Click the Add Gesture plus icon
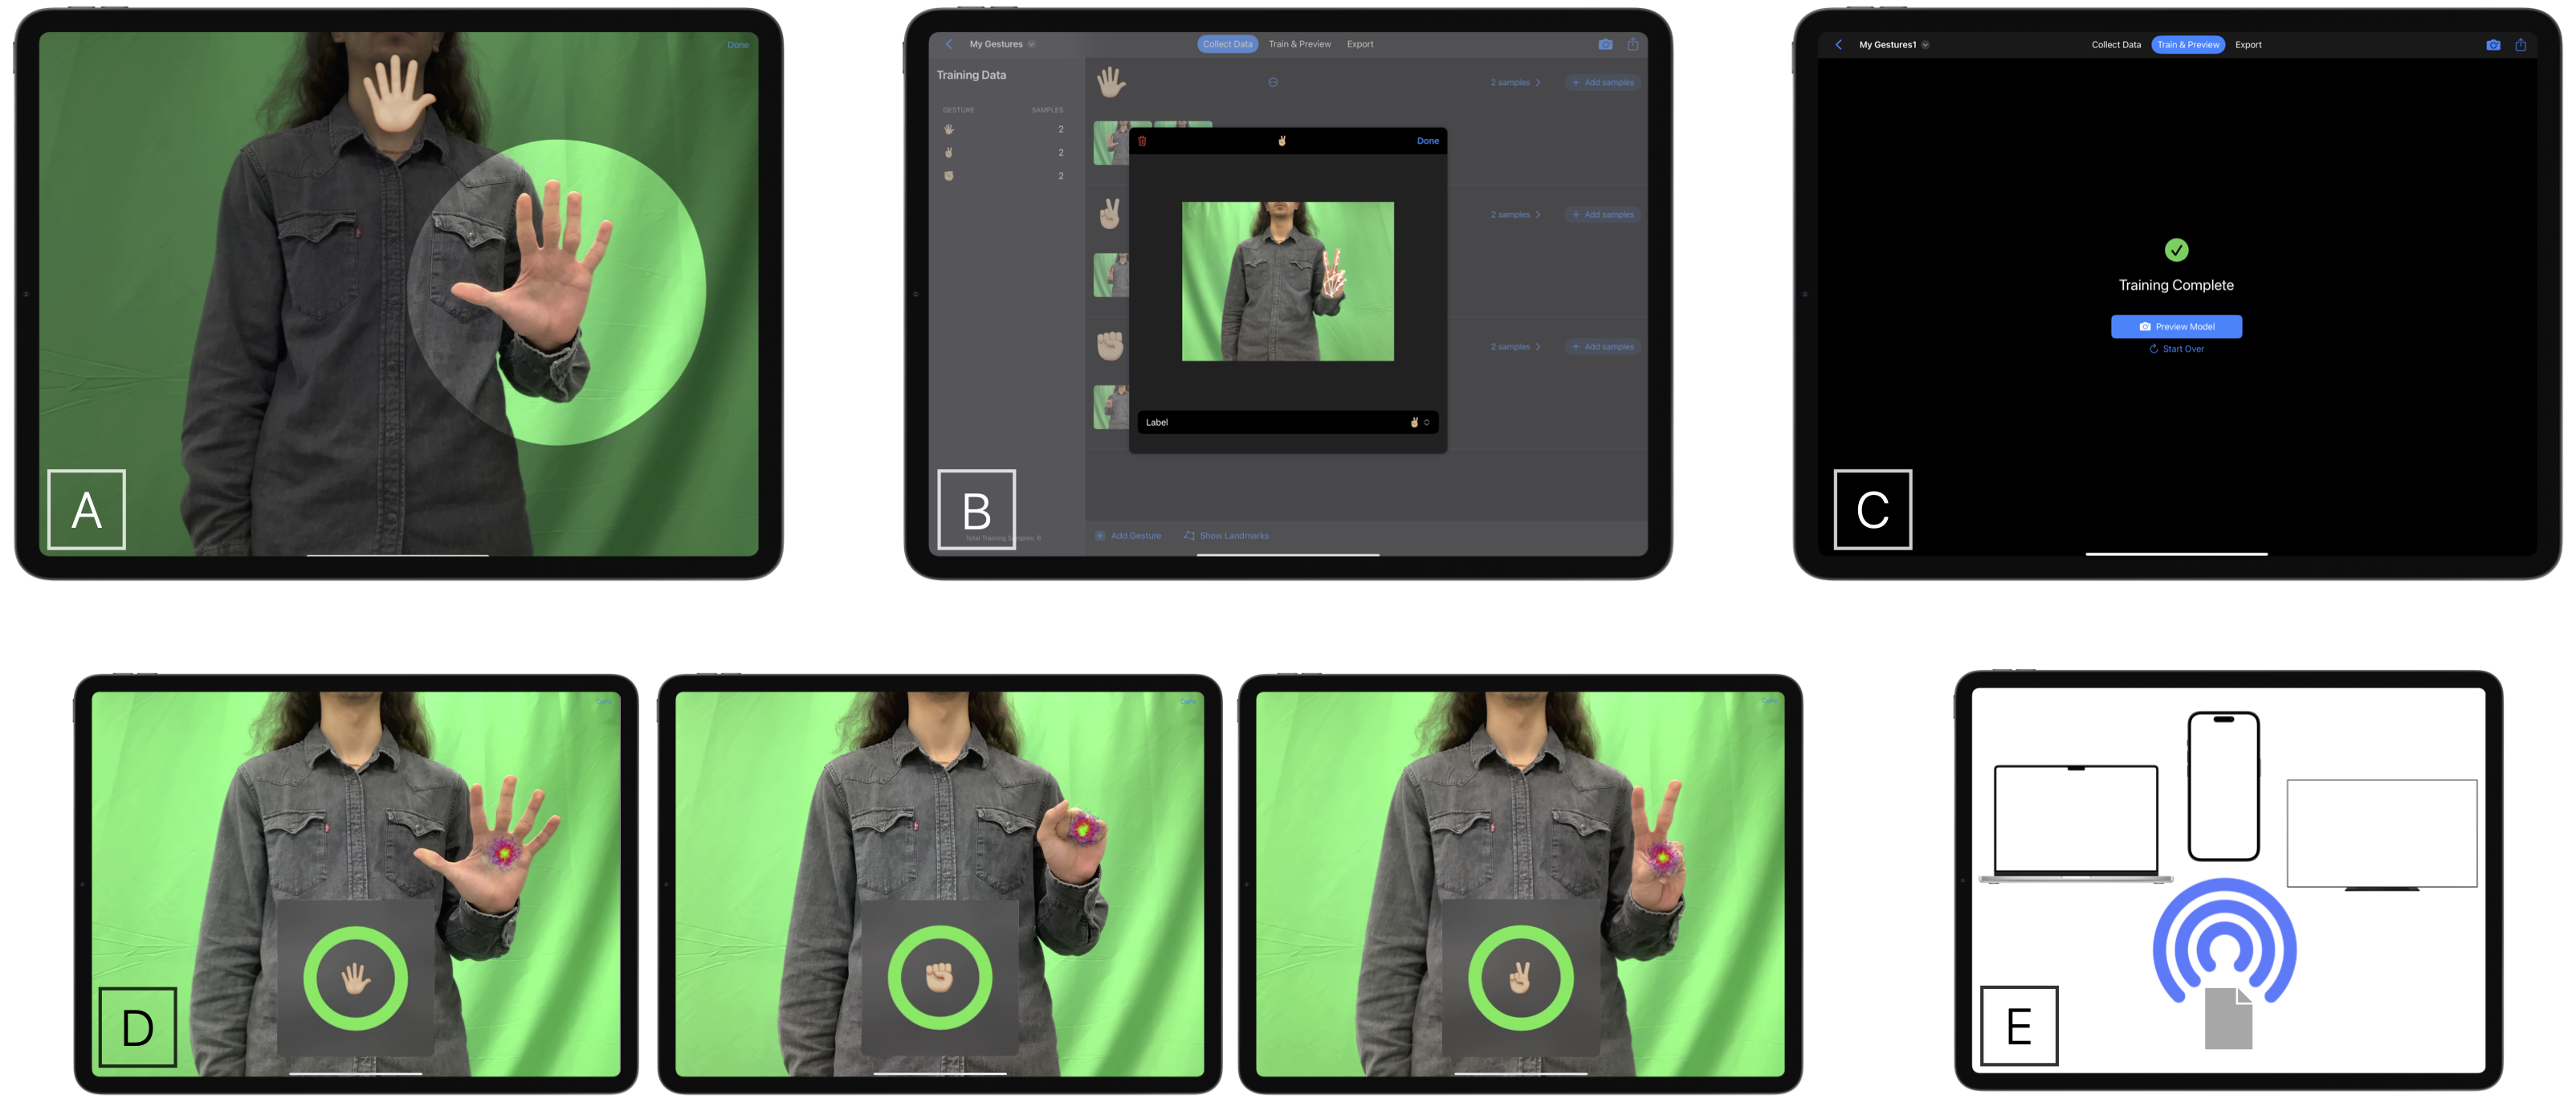The width and height of the screenshot is (2576, 1107). tap(1100, 536)
